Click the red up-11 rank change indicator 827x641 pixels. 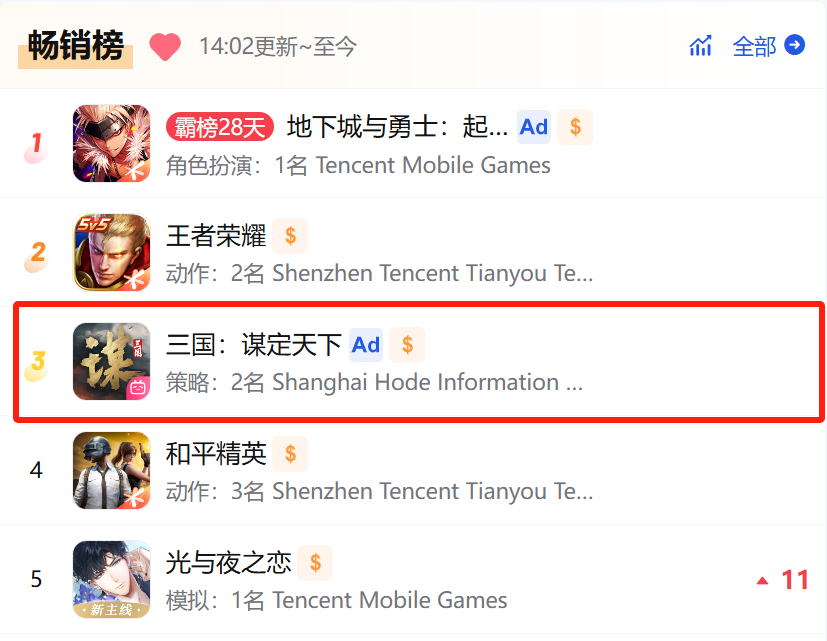point(782,580)
